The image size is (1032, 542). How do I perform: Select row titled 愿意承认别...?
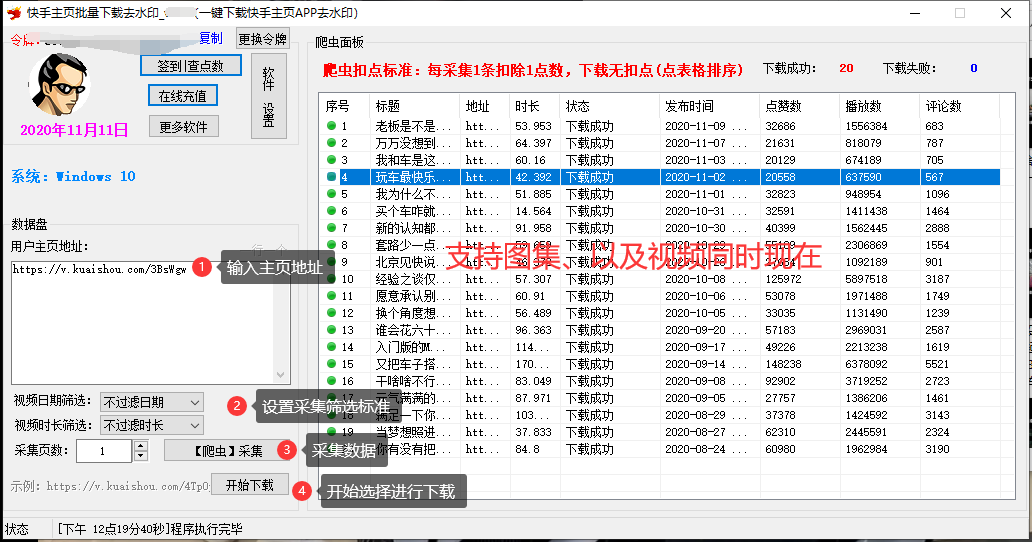click(x=659, y=296)
